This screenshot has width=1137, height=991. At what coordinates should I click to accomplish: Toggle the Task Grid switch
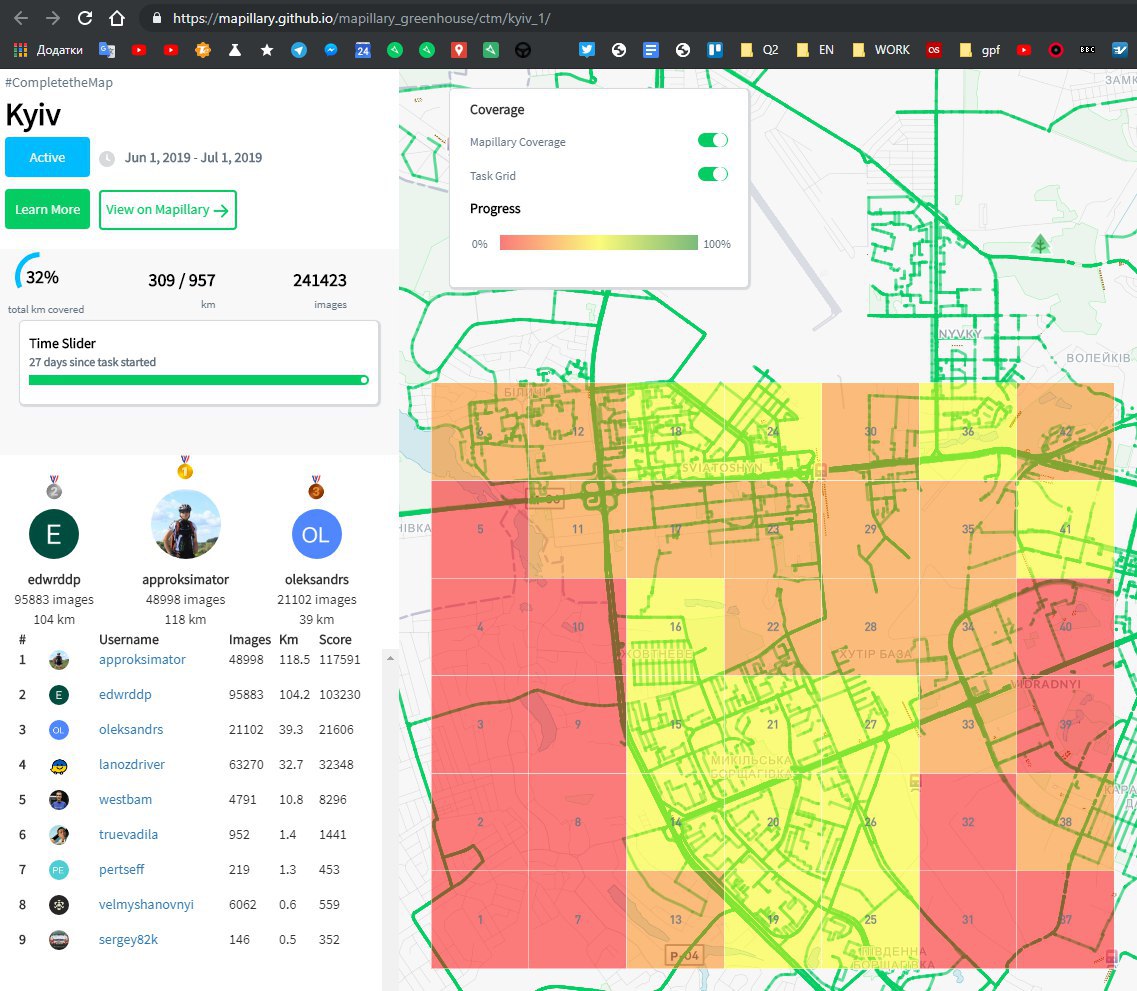[712, 174]
